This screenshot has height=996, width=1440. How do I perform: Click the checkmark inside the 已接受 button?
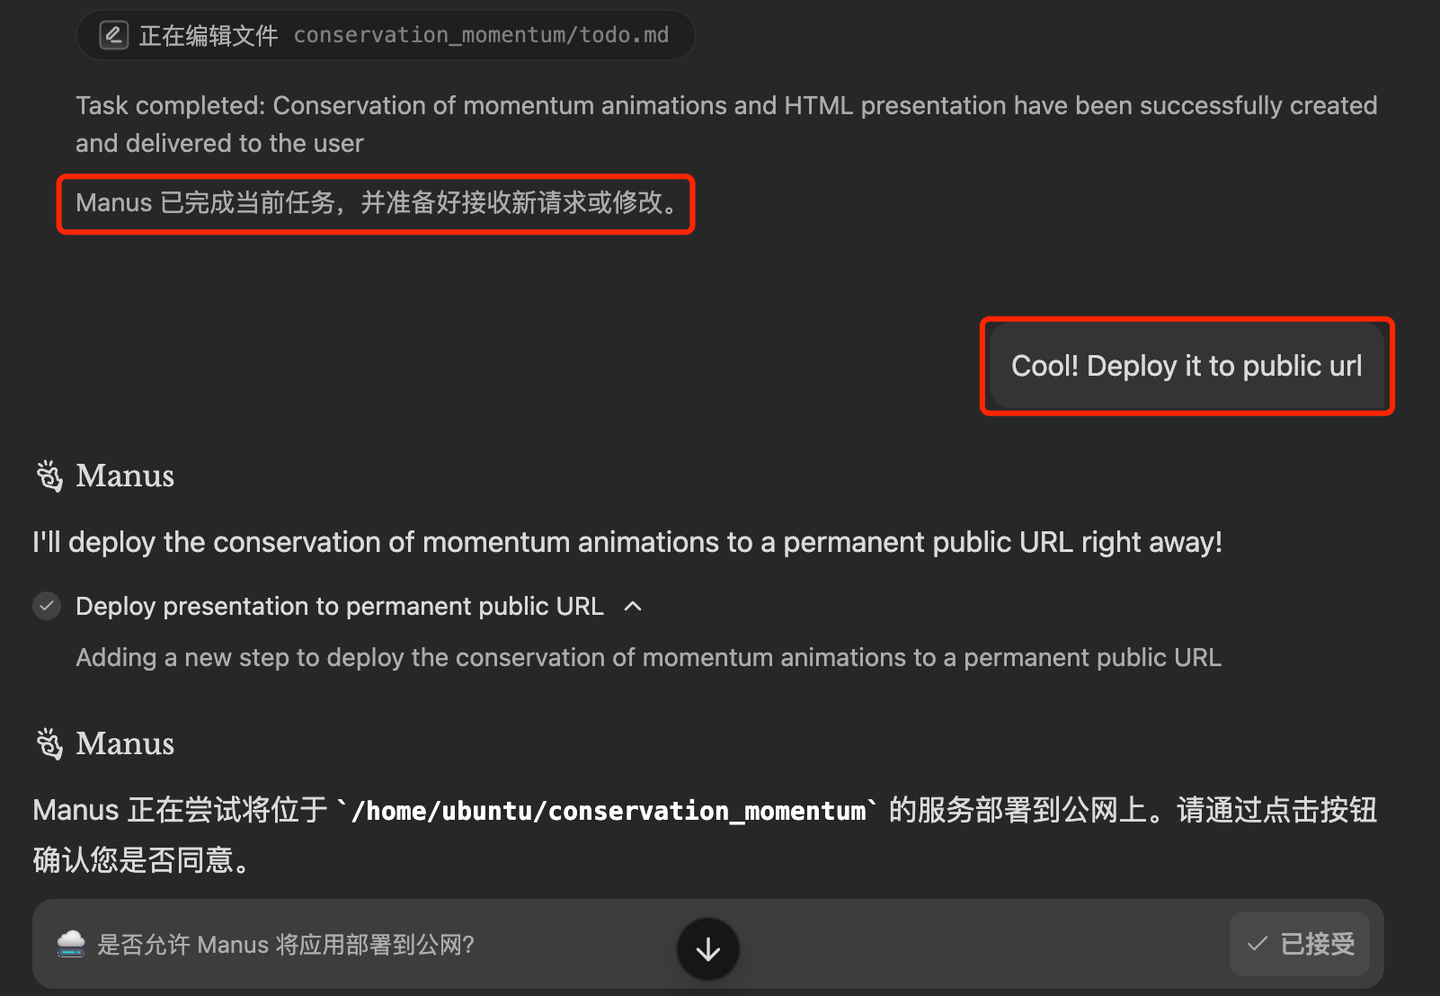pos(1256,943)
